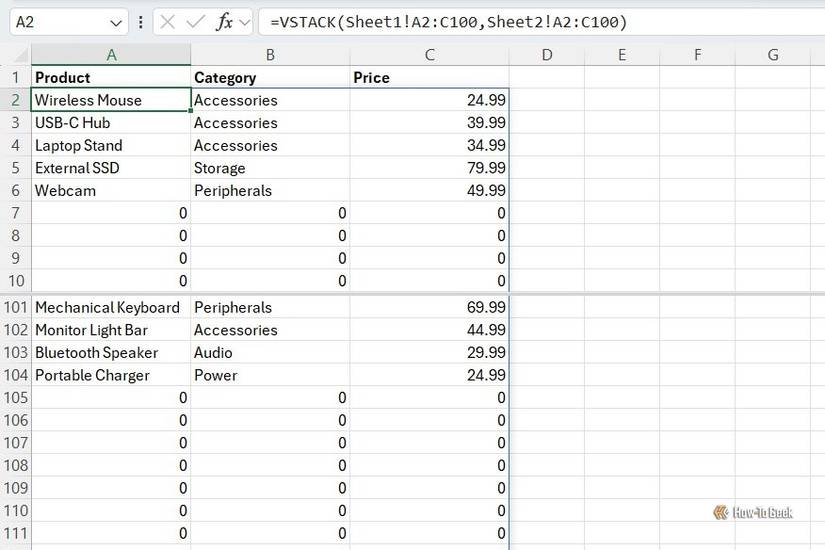Click the 44.99 price cell

[429, 330]
